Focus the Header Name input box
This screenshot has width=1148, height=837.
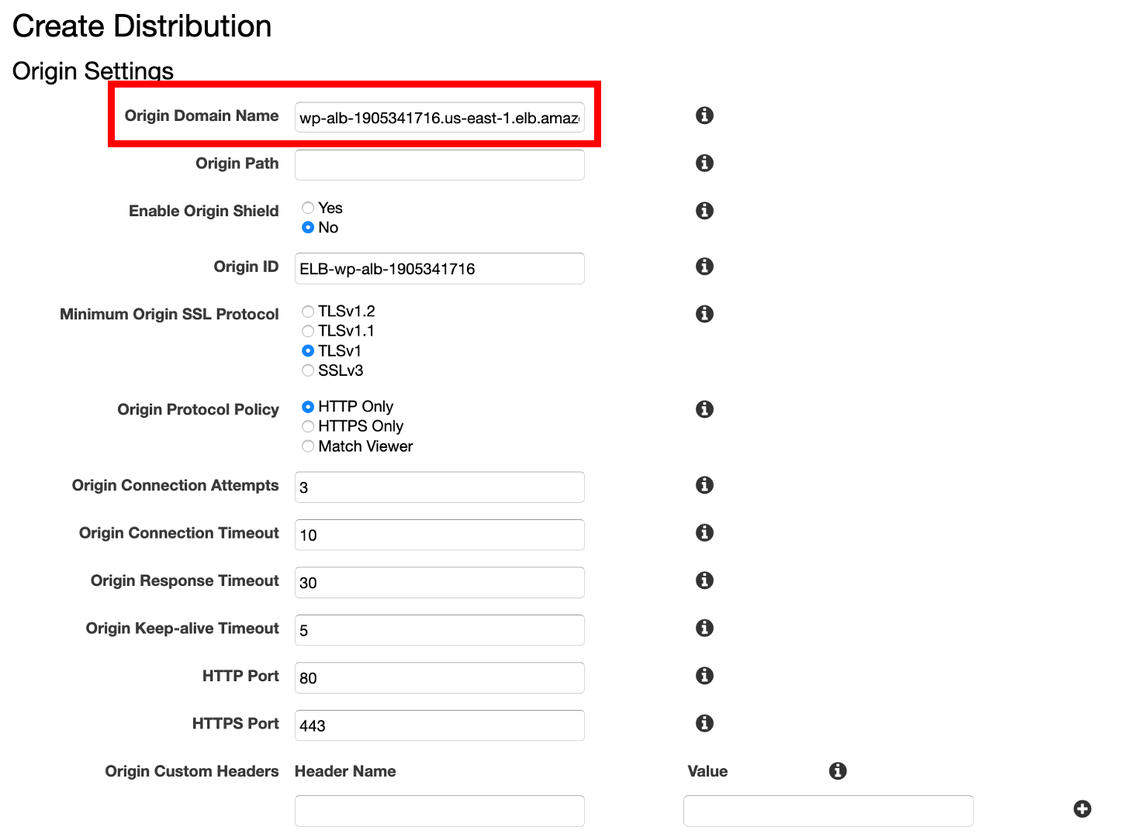[439, 811]
